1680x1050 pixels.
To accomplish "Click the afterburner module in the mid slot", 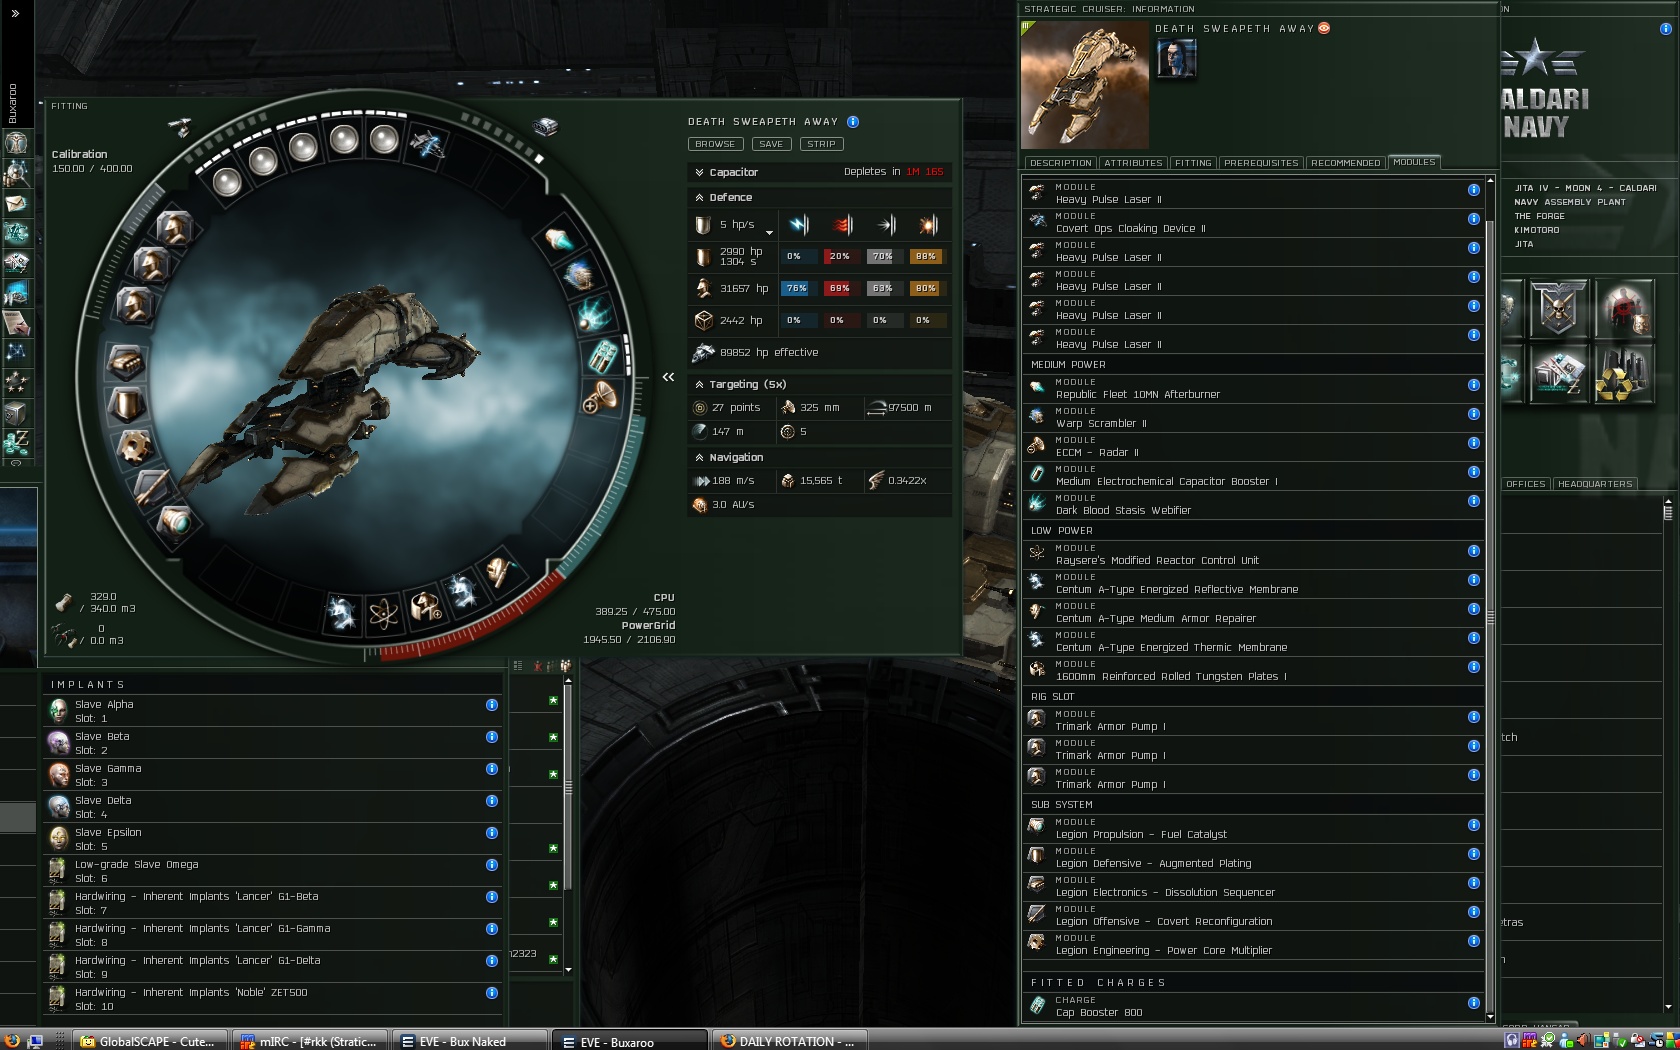I will coord(559,240).
